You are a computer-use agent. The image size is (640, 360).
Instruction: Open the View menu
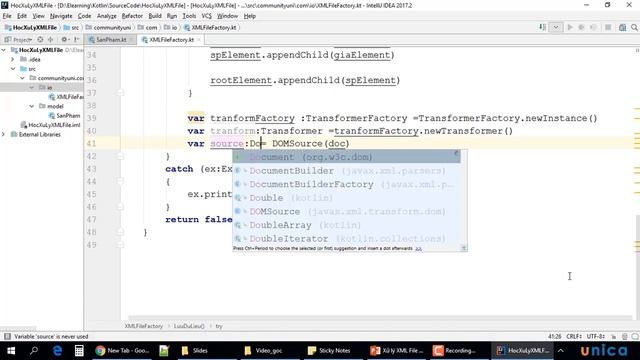point(38,16)
